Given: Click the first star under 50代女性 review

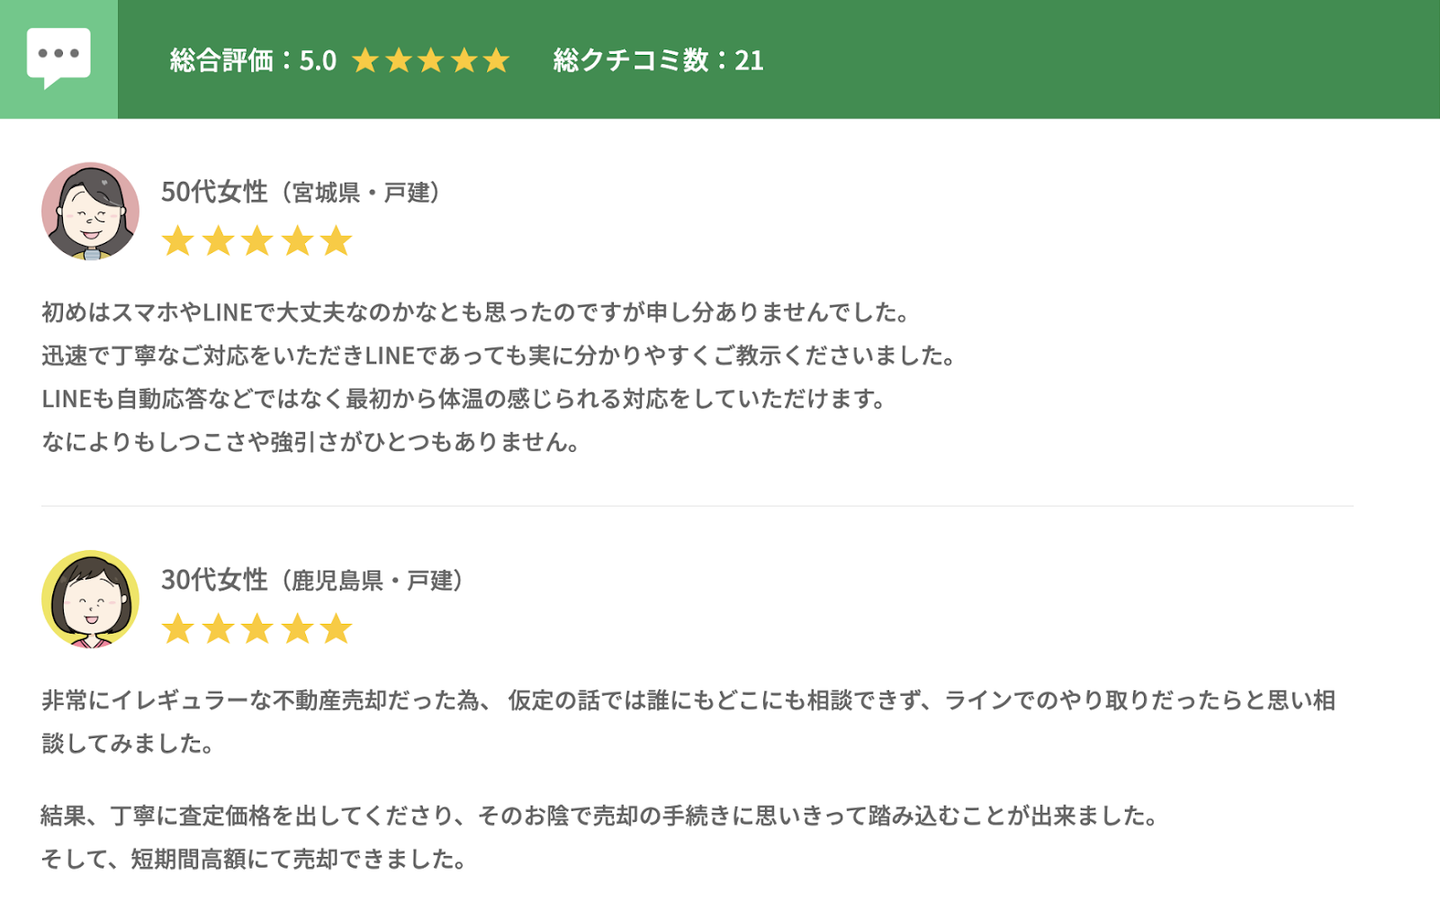Looking at the screenshot, I should point(178,241).
